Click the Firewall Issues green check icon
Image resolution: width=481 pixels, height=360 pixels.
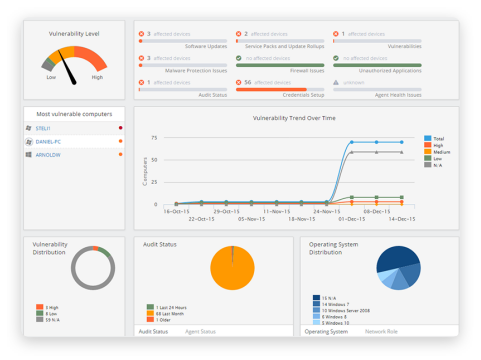tap(239, 58)
